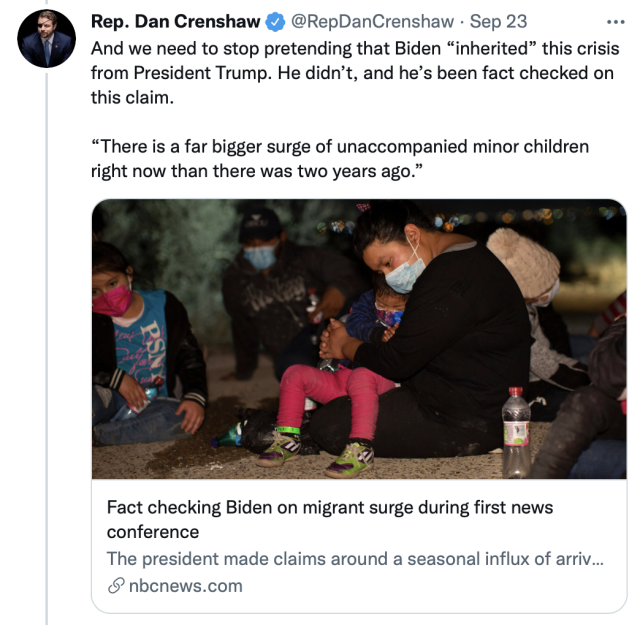Image resolution: width=640 pixels, height=625 pixels.
Task: Click the article summary "The president made claims"
Action: click(x=355, y=559)
